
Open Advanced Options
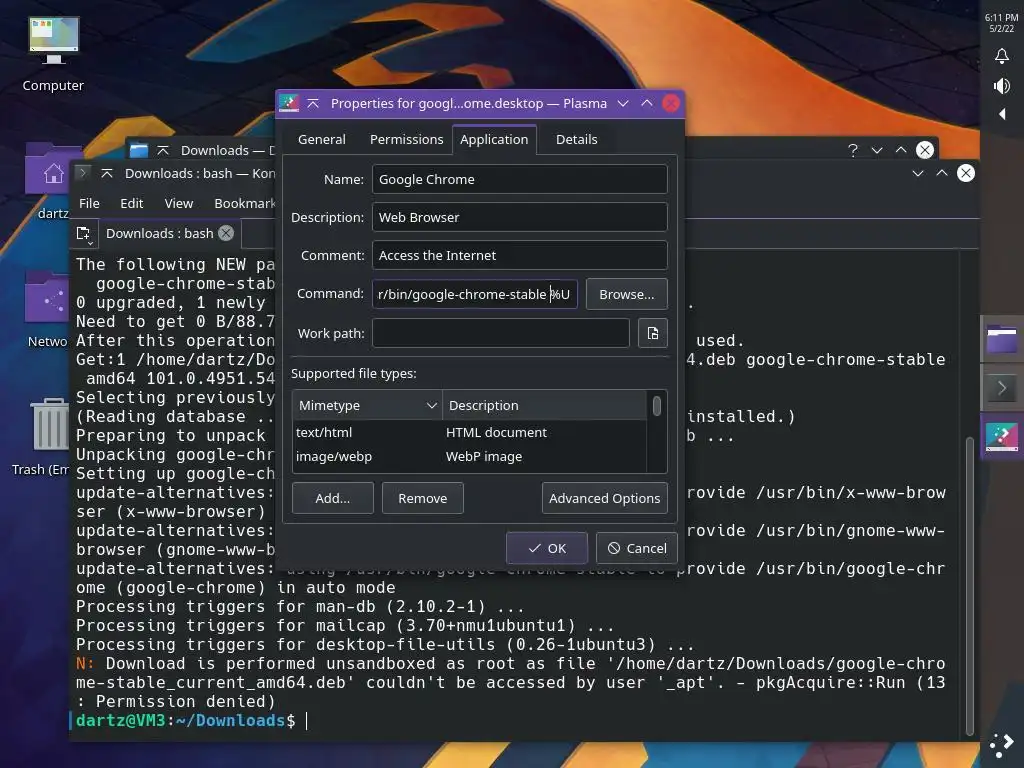point(604,498)
